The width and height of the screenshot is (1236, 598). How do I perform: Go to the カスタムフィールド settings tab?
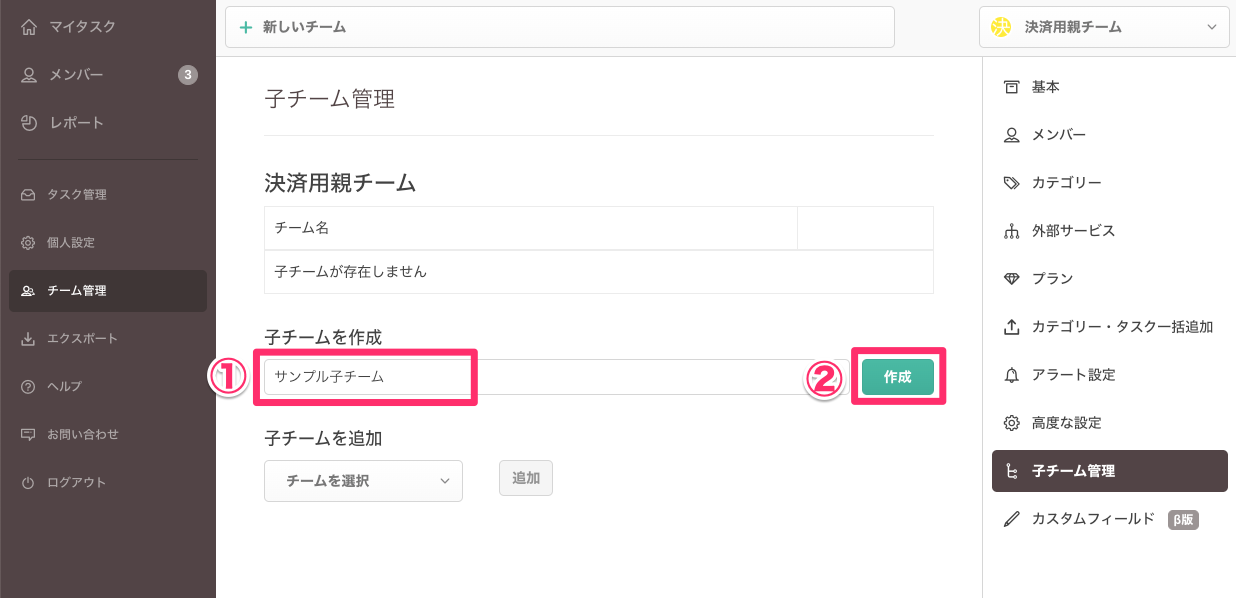tap(1092, 519)
